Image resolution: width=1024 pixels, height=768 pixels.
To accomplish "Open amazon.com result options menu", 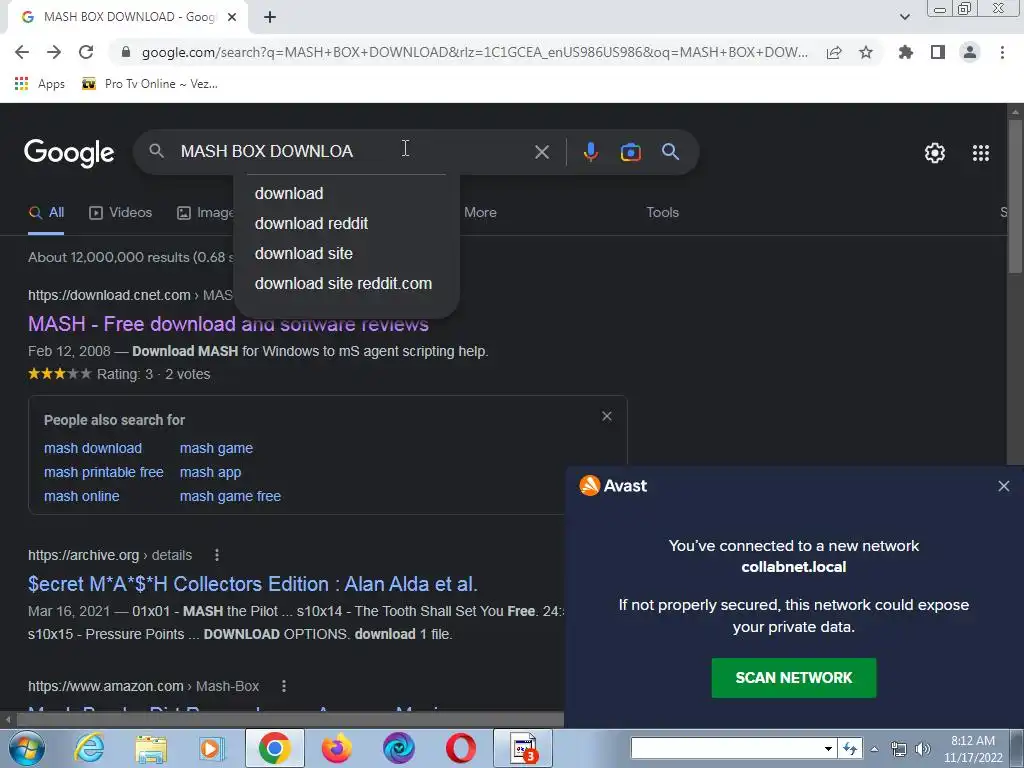I will pos(283,686).
